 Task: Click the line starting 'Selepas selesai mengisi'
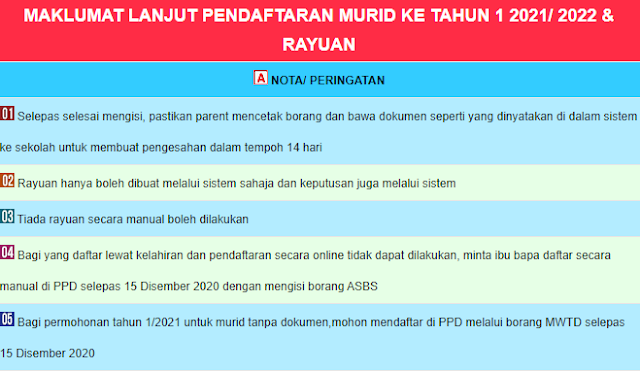click(x=327, y=117)
